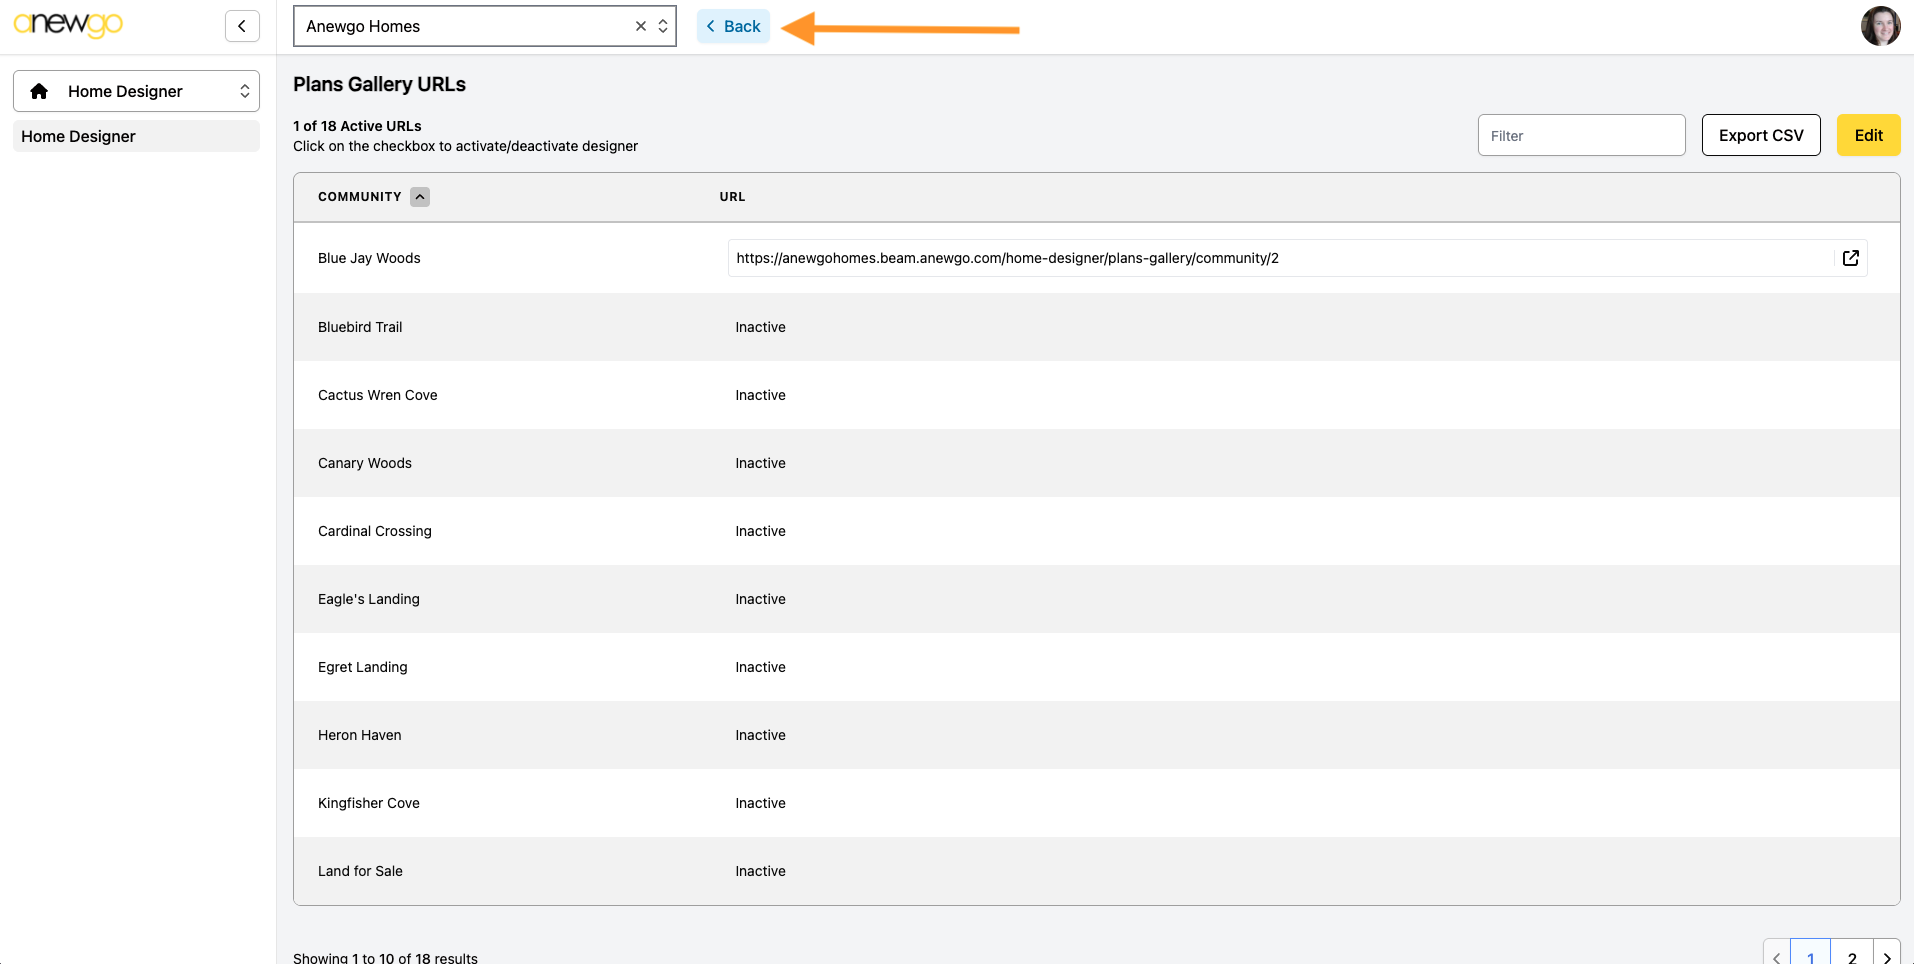The height and width of the screenshot is (964, 1914).
Task: Click the Blue Jay Woods gallery URL field
Action: 1297,258
